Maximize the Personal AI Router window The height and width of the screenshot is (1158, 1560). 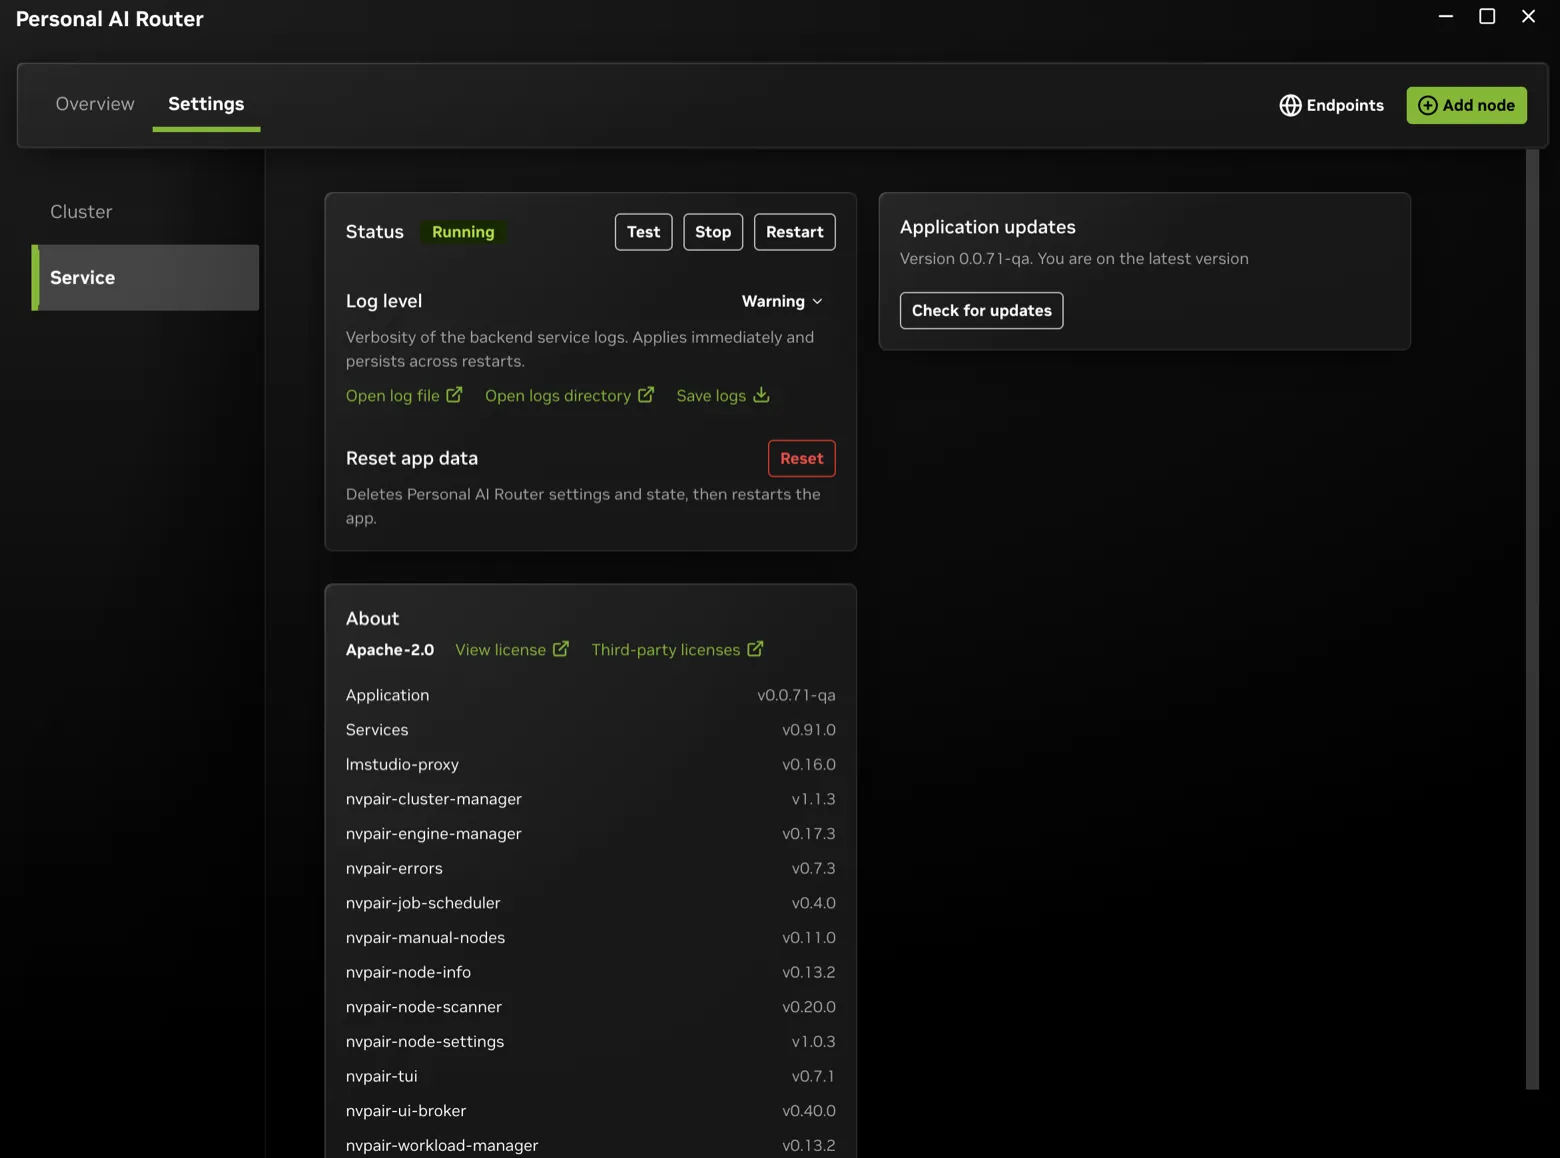[x=1487, y=16]
